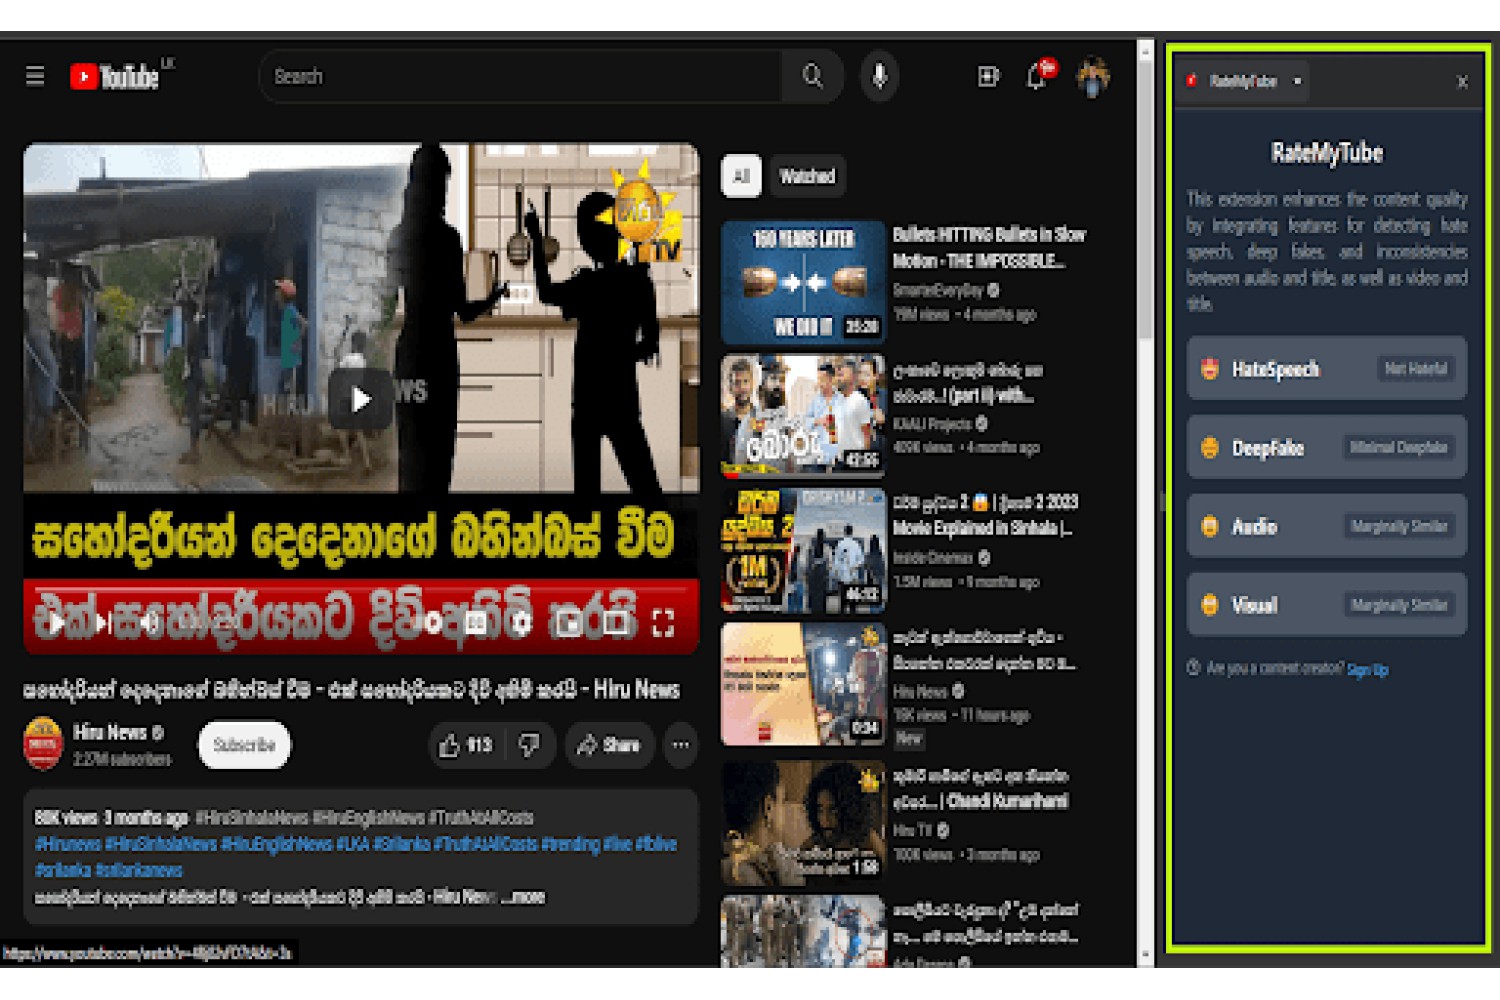Mute the player with the volume icon
This screenshot has width=1500, height=1000.
click(x=149, y=623)
